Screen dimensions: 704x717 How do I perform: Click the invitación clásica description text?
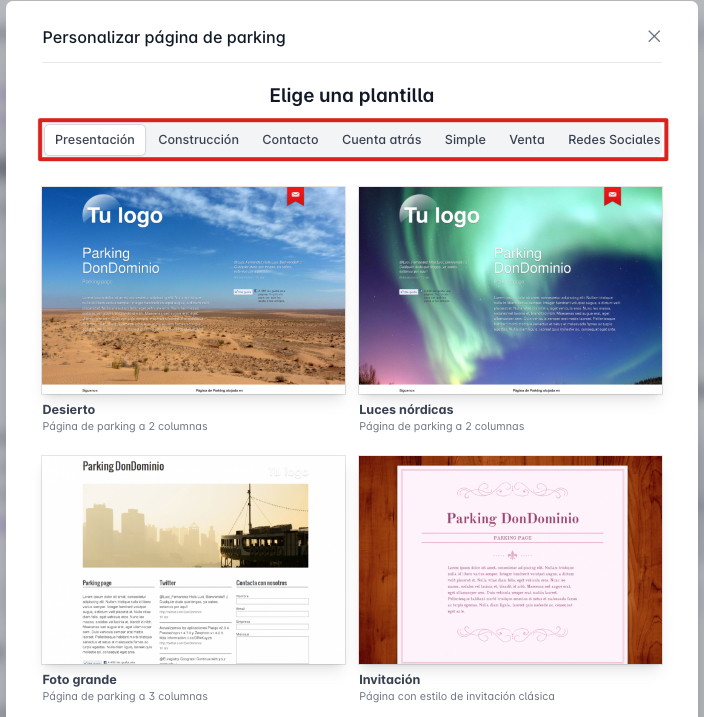(x=456, y=696)
